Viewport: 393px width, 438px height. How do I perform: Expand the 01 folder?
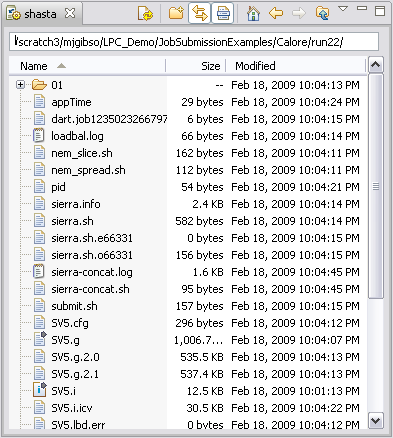click(x=21, y=85)
